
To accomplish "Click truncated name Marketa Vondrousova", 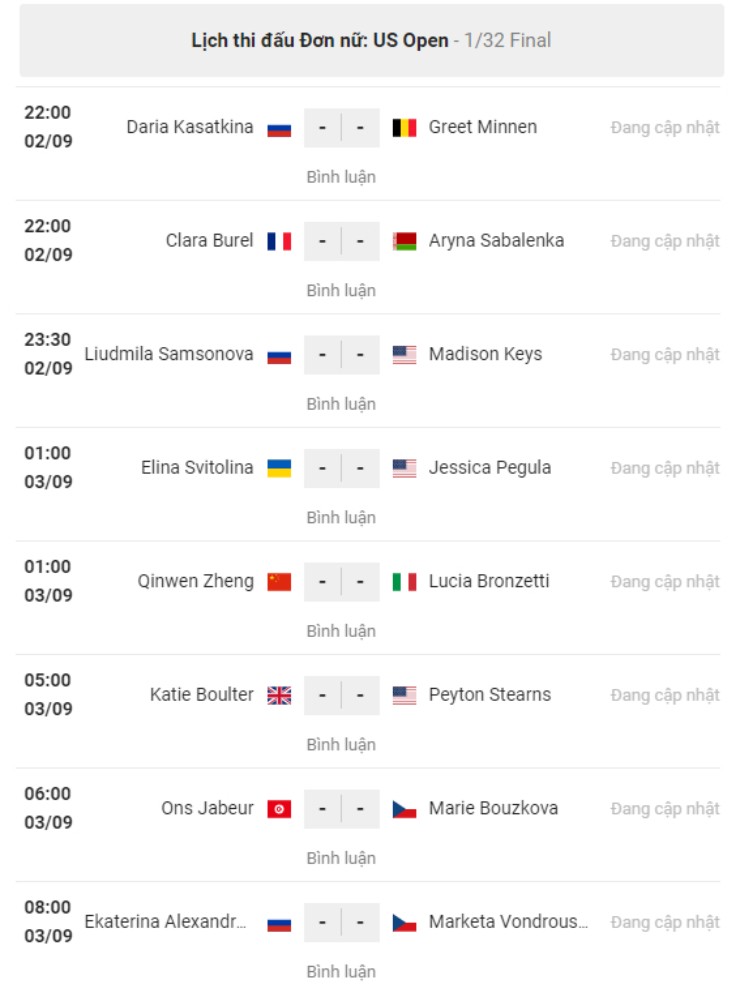I will (x=508, y=922).
